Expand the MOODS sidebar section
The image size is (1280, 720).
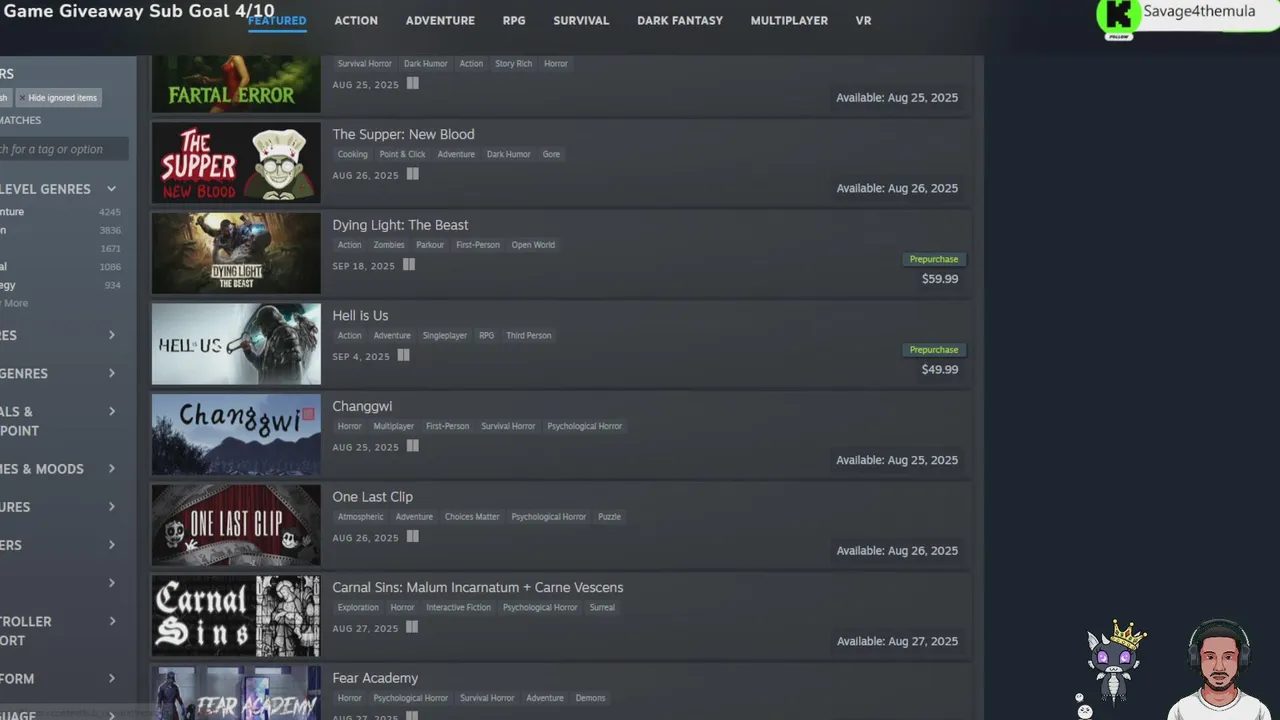pos(111,469)
